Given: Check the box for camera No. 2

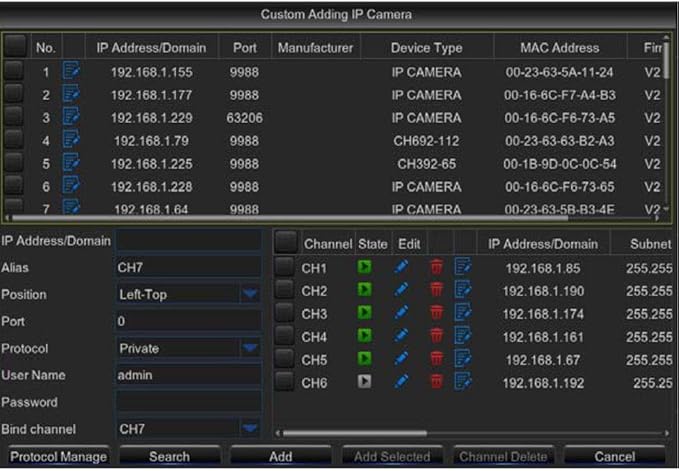Looking at the screenshot, I should (13, 94).
